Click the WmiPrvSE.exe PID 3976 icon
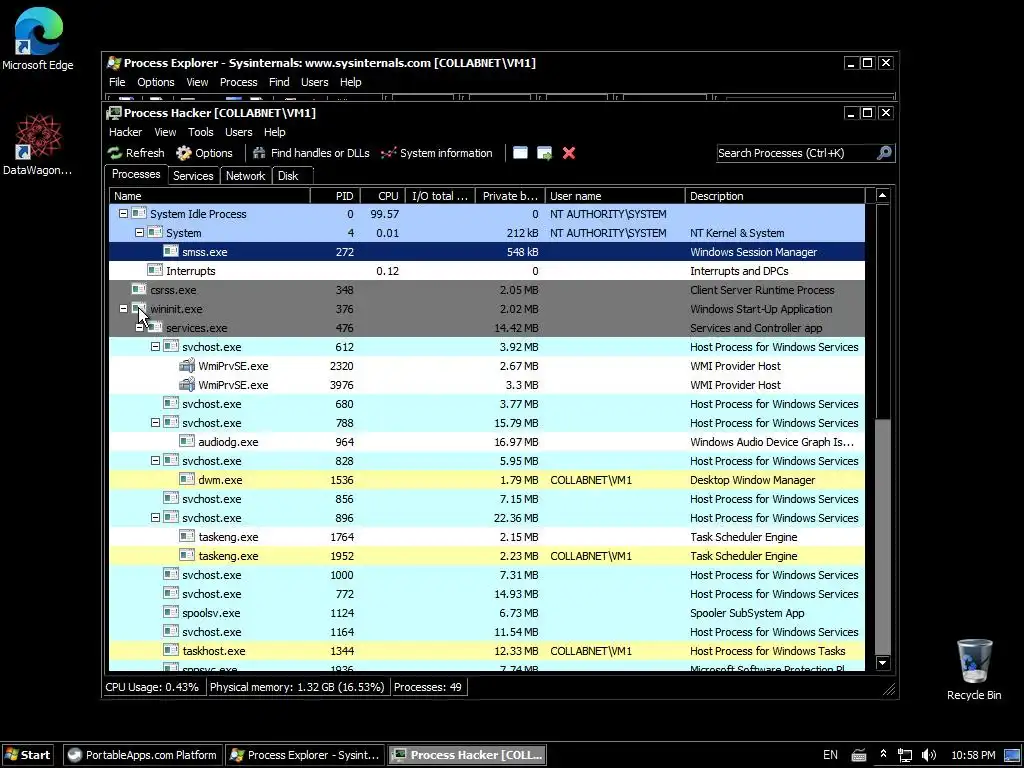Image resolution: width=1024 pixels, height=768 pixels. pyautogui.click(x=187, y=385)
